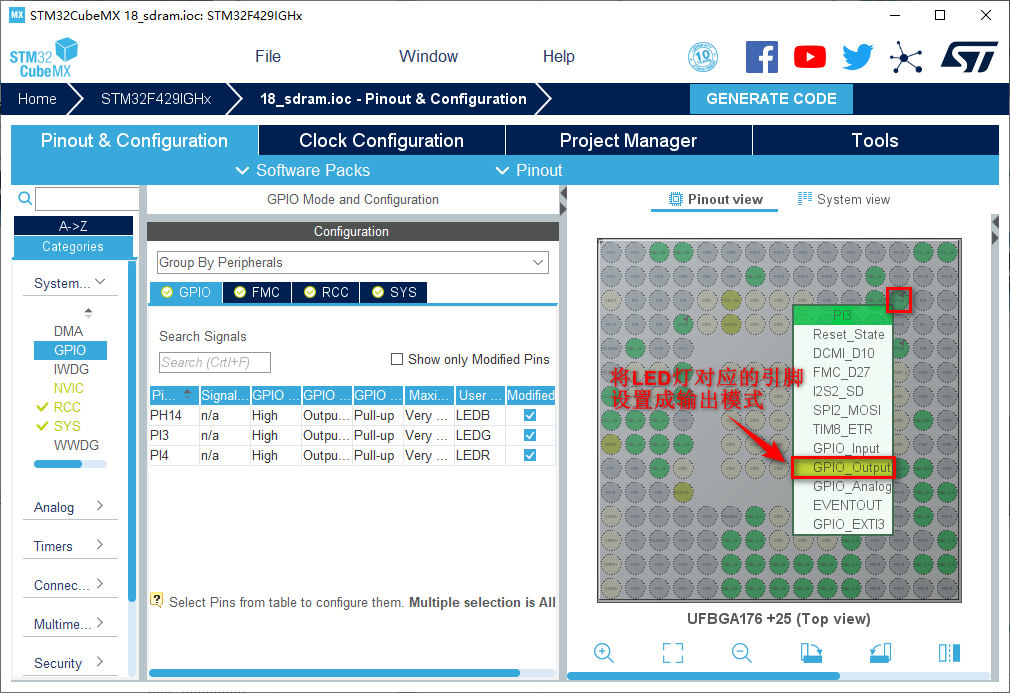Click the GENERATE CODE button
The image size is (1010, 693).
click(x=771, y=99)
